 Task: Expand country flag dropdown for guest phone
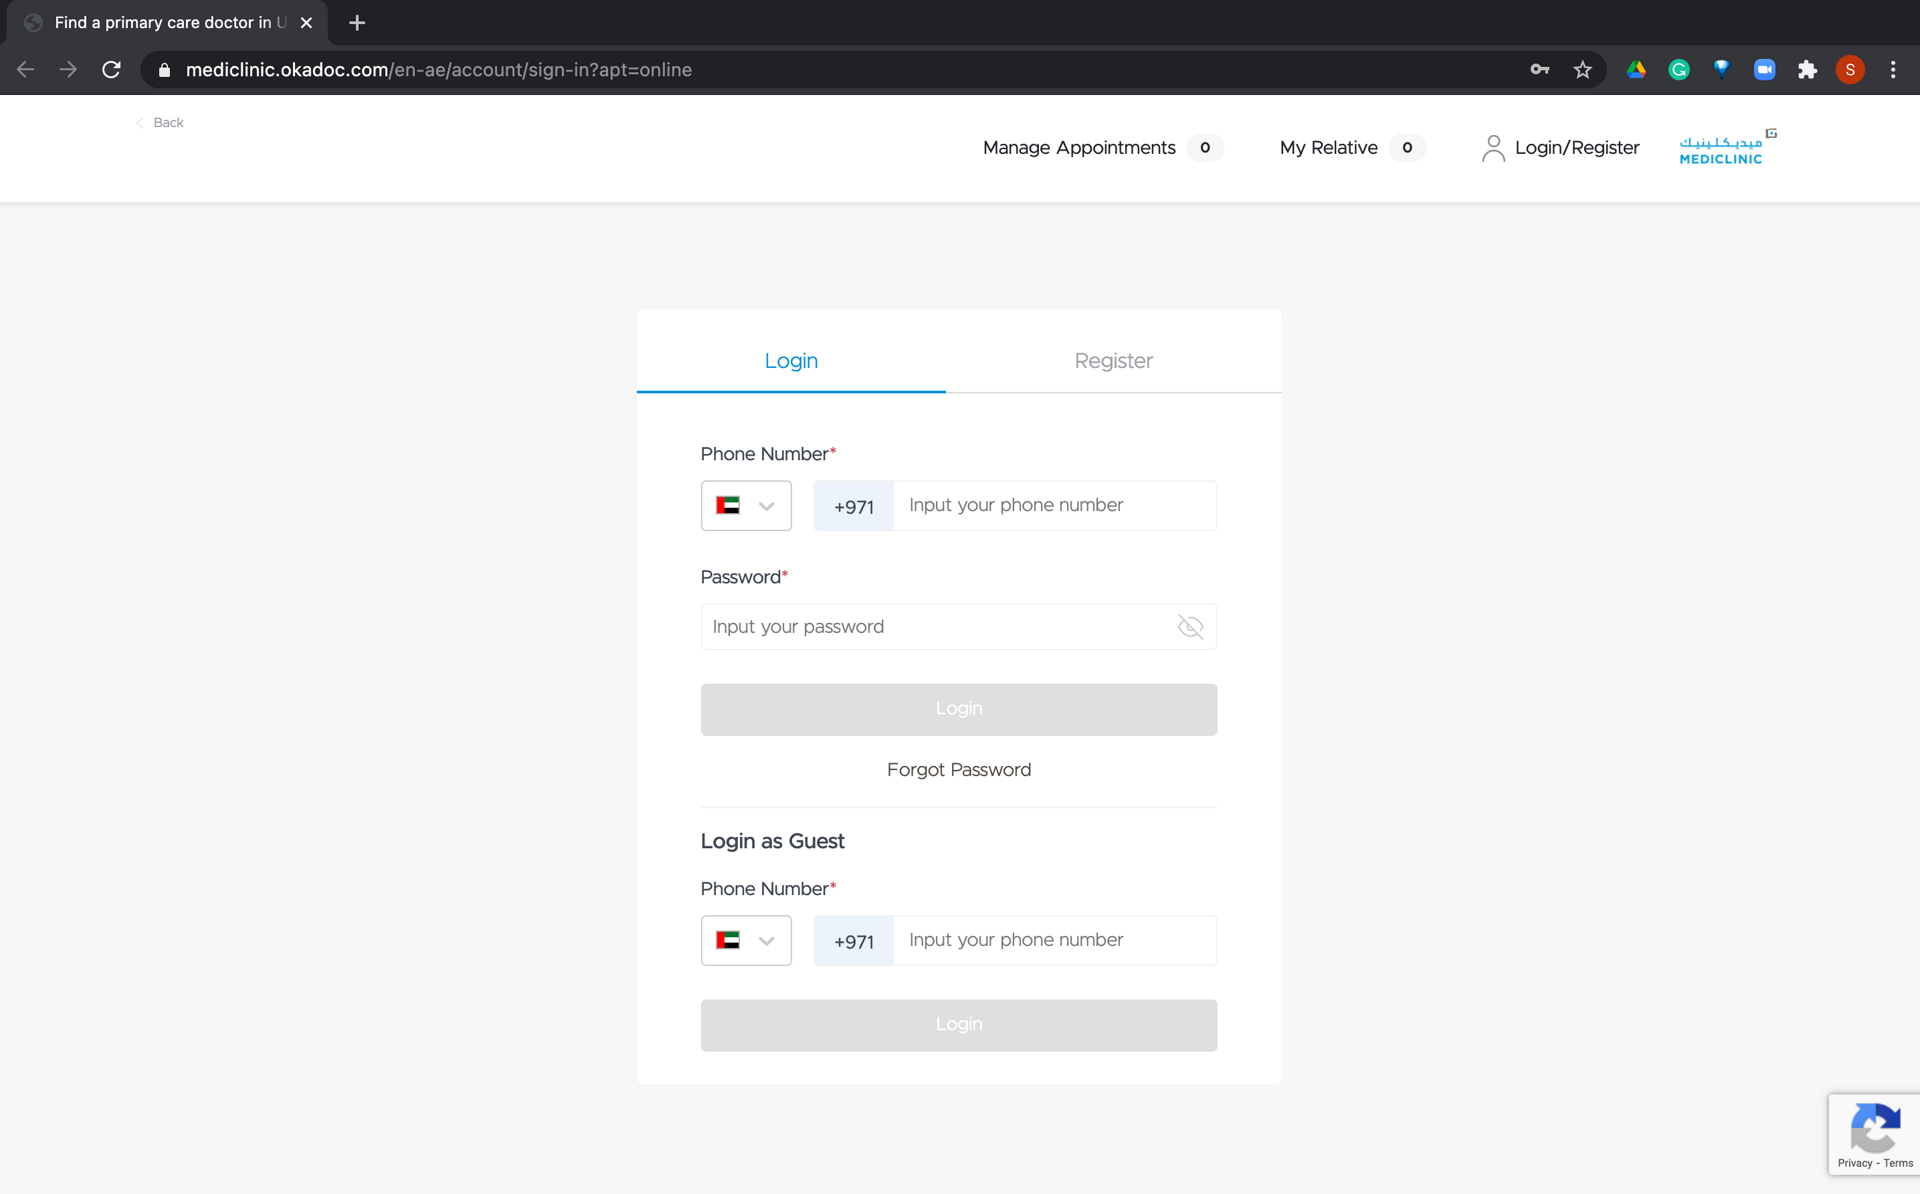click(x=746, y=941)
